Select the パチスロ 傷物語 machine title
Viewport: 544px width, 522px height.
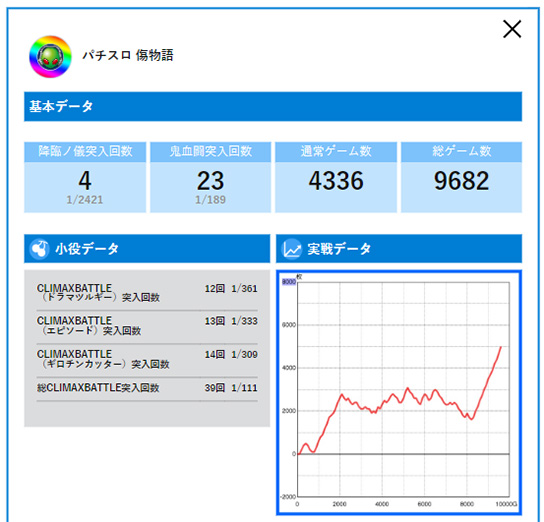(x=128, y=55)
